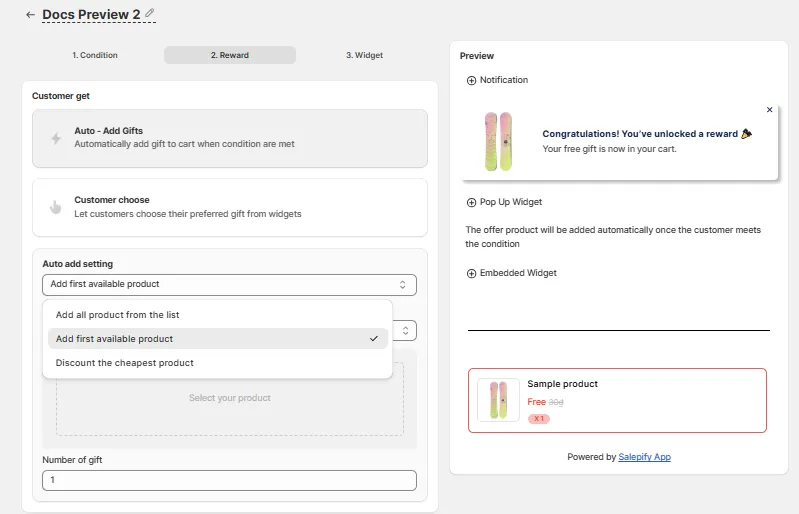The width and height of the screenshot is (799, 514).
Task: Select 'Discount the cheapest product' option
Action: click(218, 363)
